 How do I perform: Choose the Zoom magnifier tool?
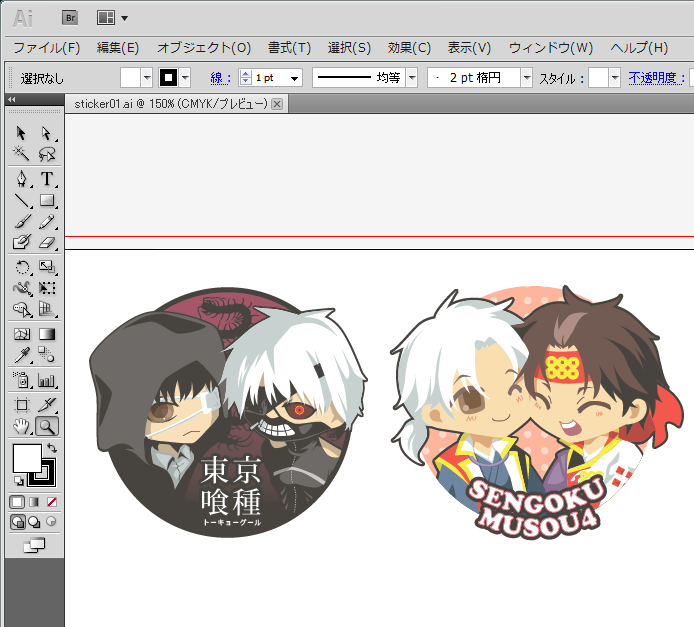(x=46, y=426)
